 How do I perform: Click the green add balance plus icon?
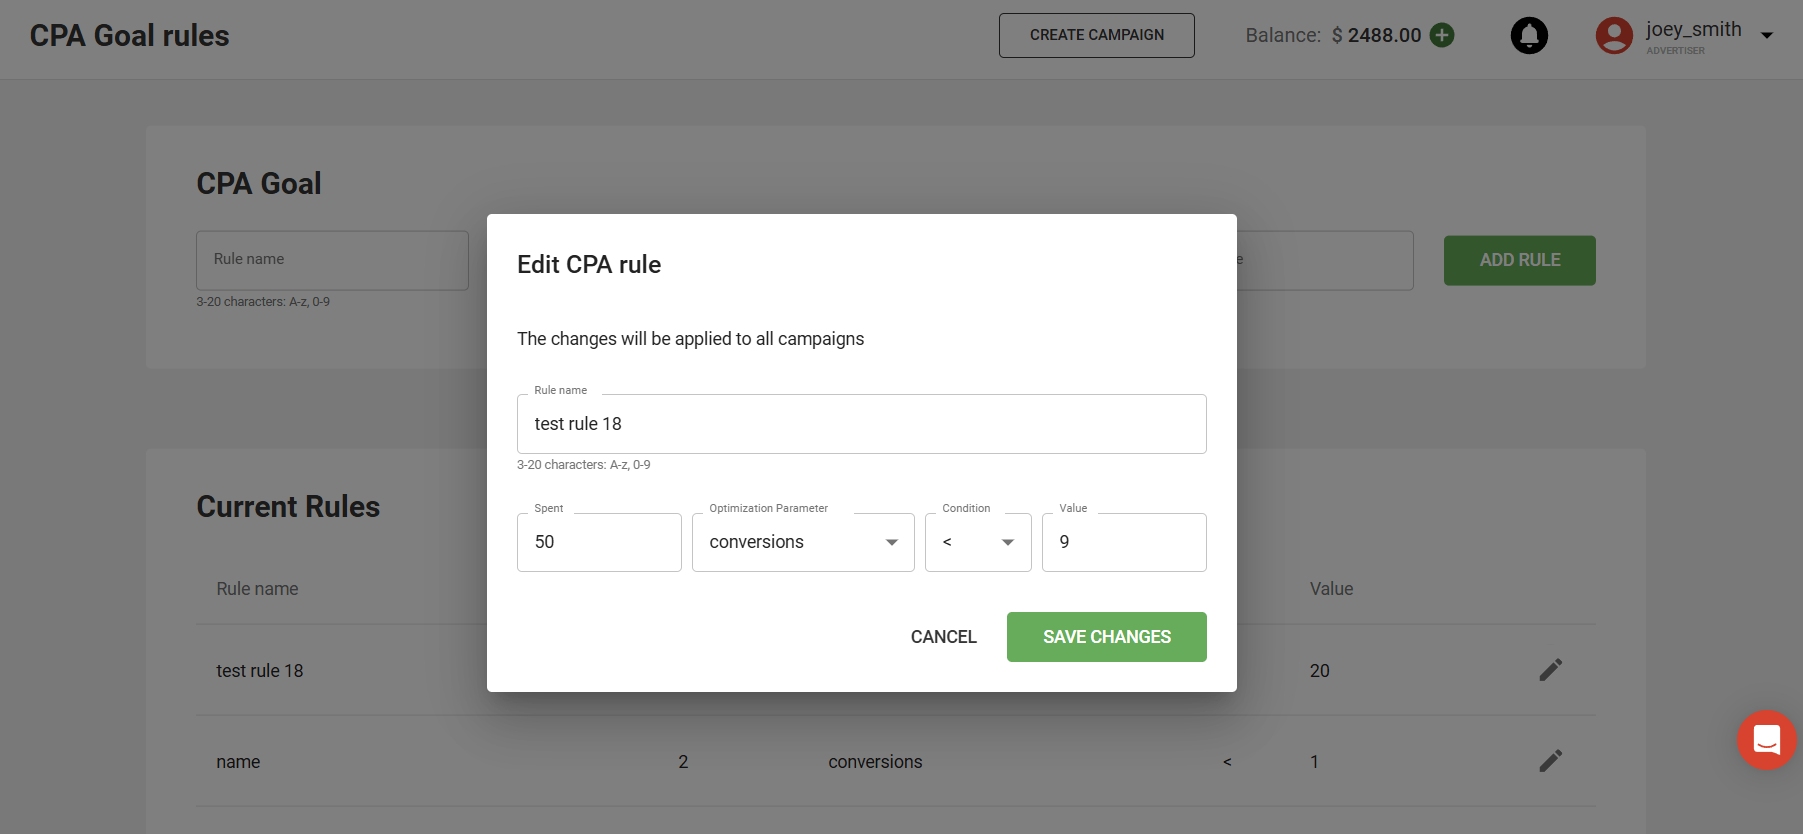click(x=1442, y=35)
